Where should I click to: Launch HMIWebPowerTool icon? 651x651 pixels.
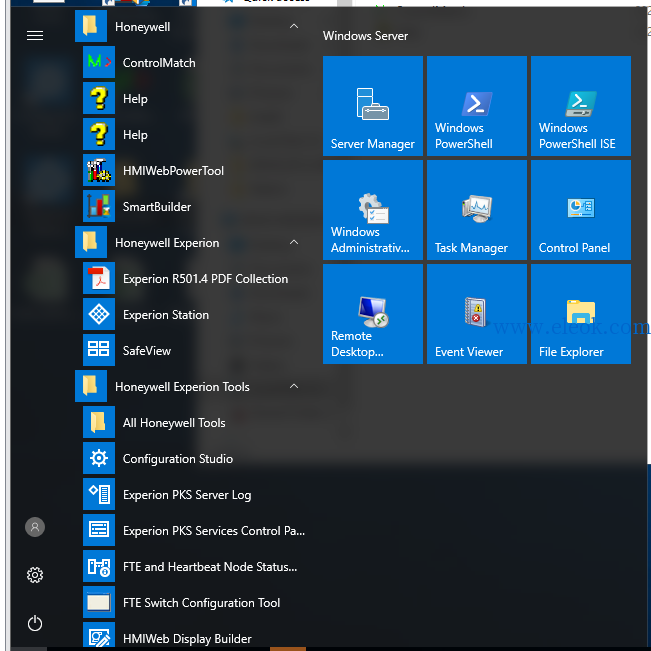[99, 170]
